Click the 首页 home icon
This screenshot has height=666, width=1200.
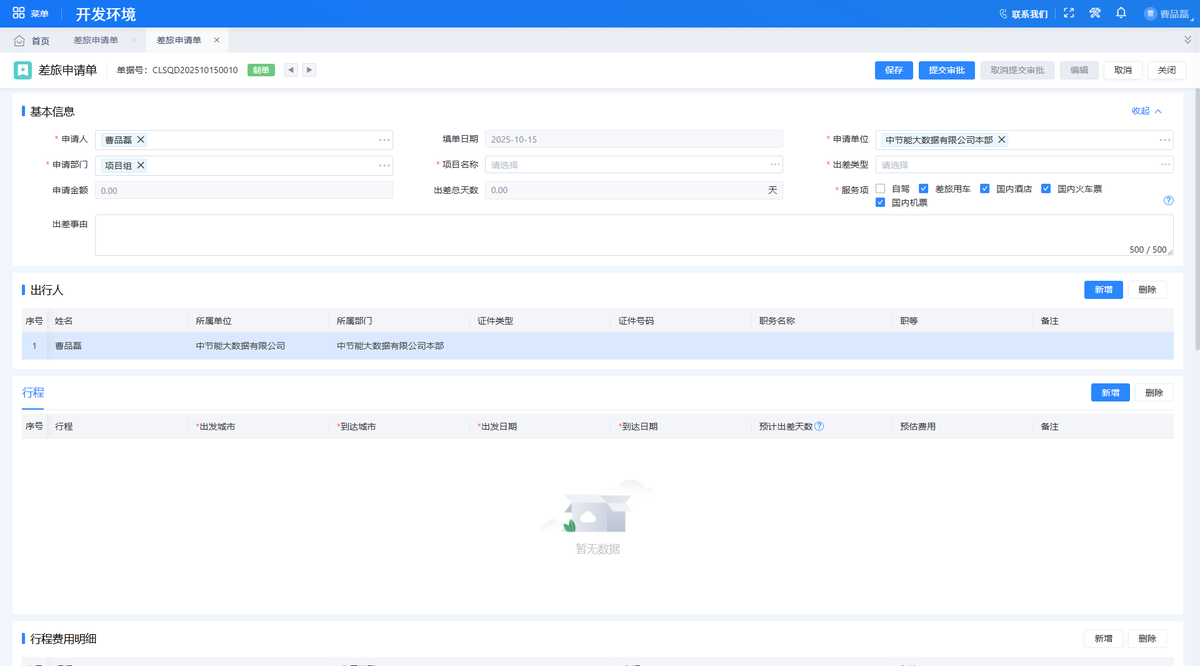(x=19, y=41)
